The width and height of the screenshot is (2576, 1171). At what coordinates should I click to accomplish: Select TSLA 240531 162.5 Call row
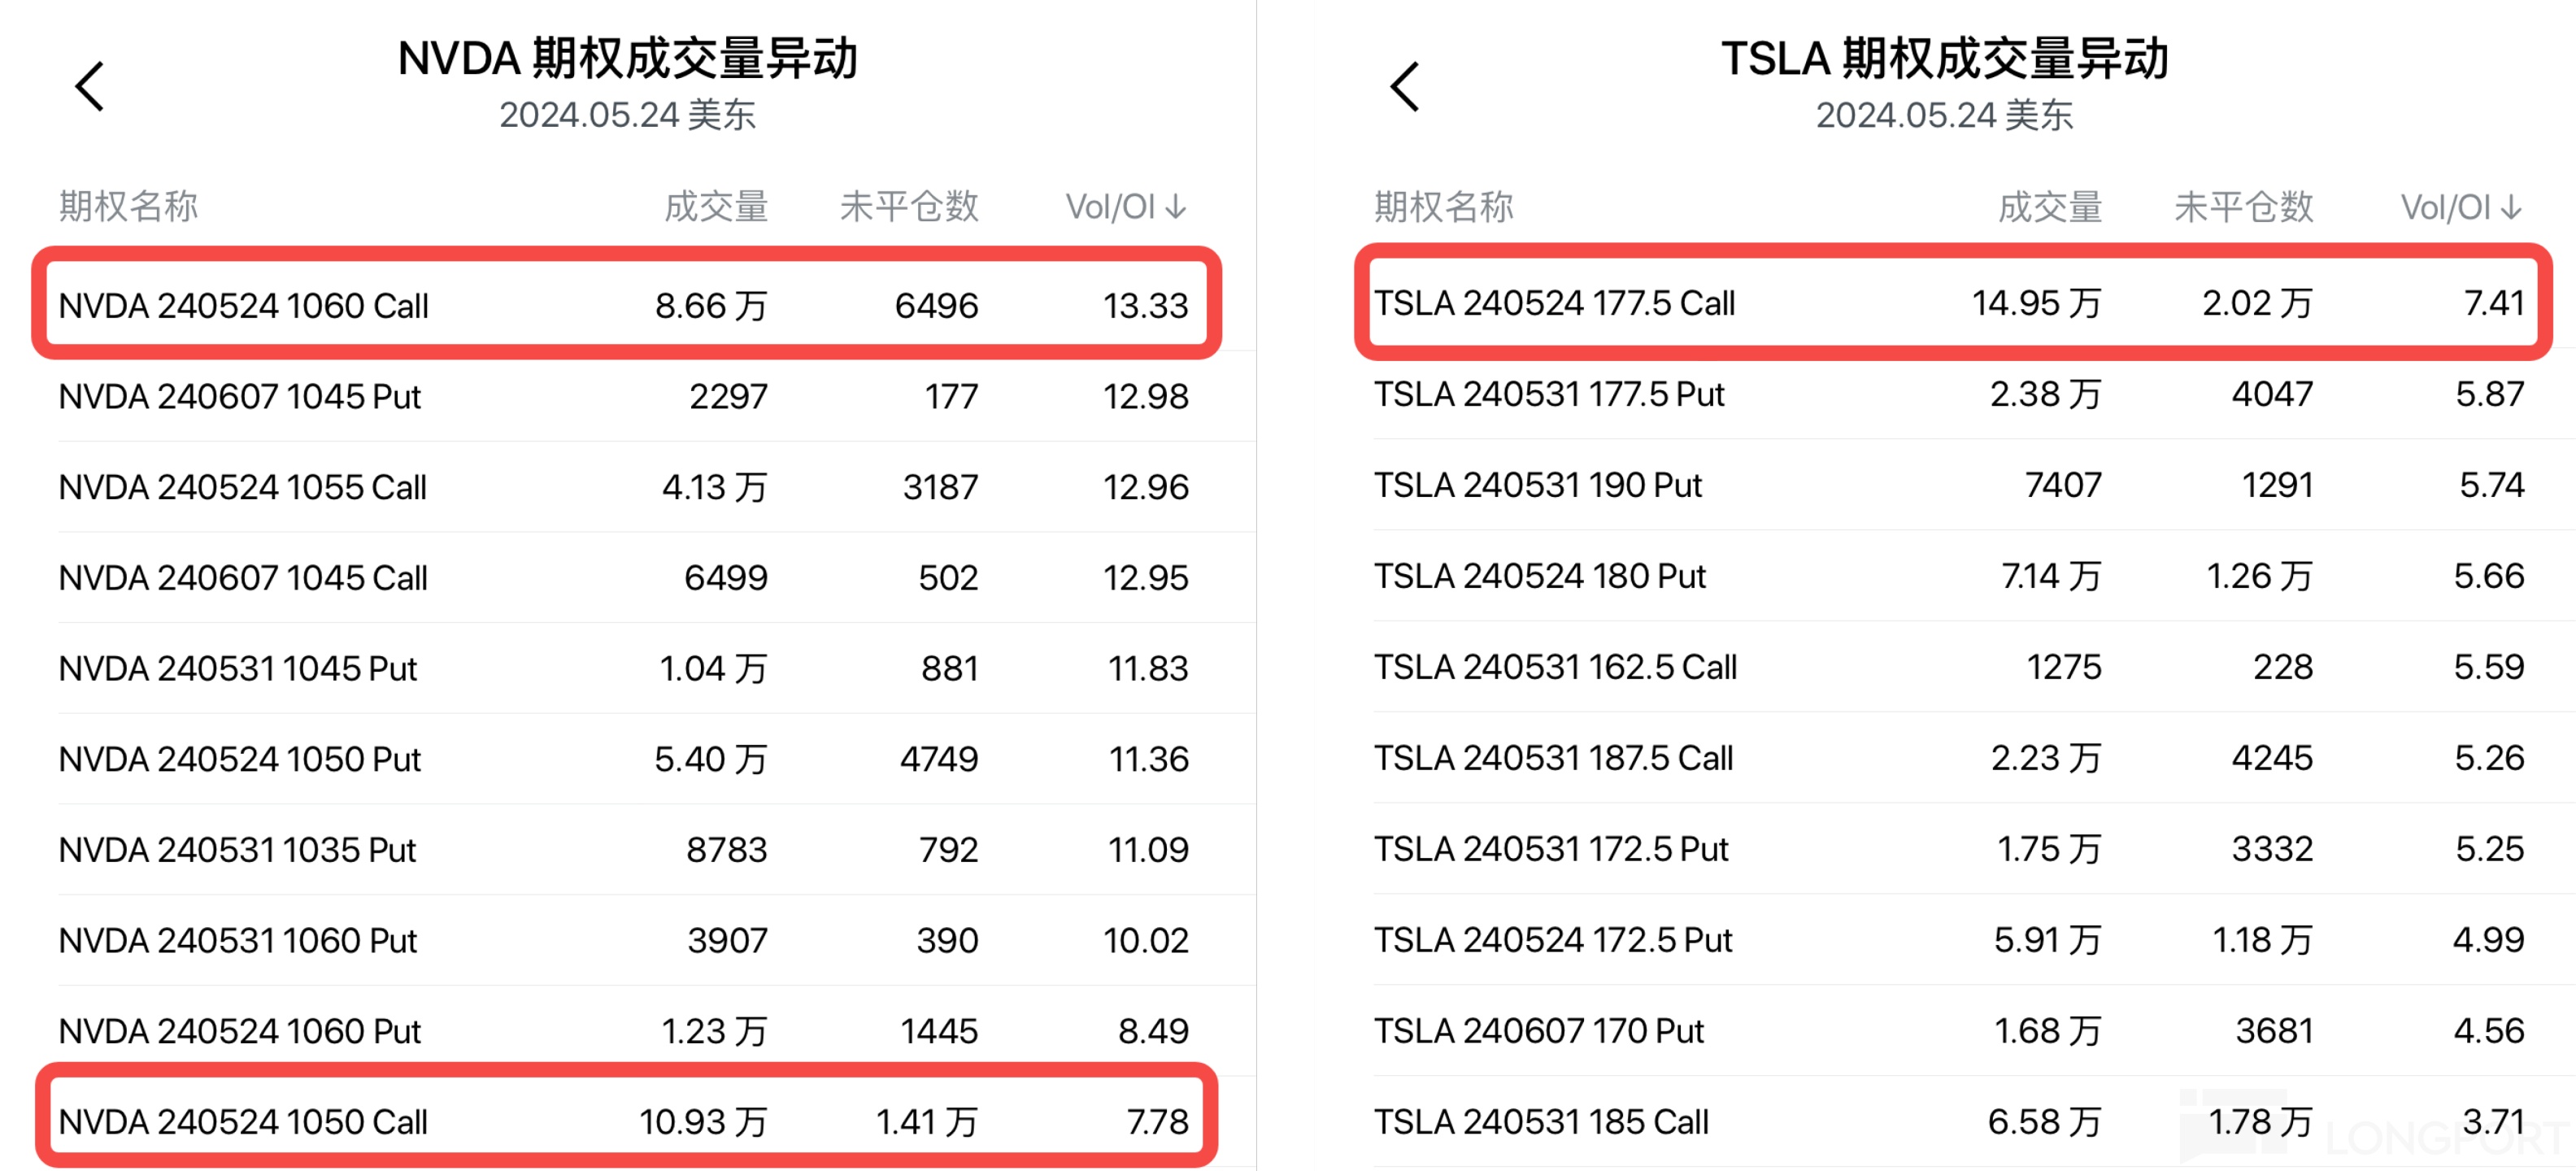pos(1556,668)
